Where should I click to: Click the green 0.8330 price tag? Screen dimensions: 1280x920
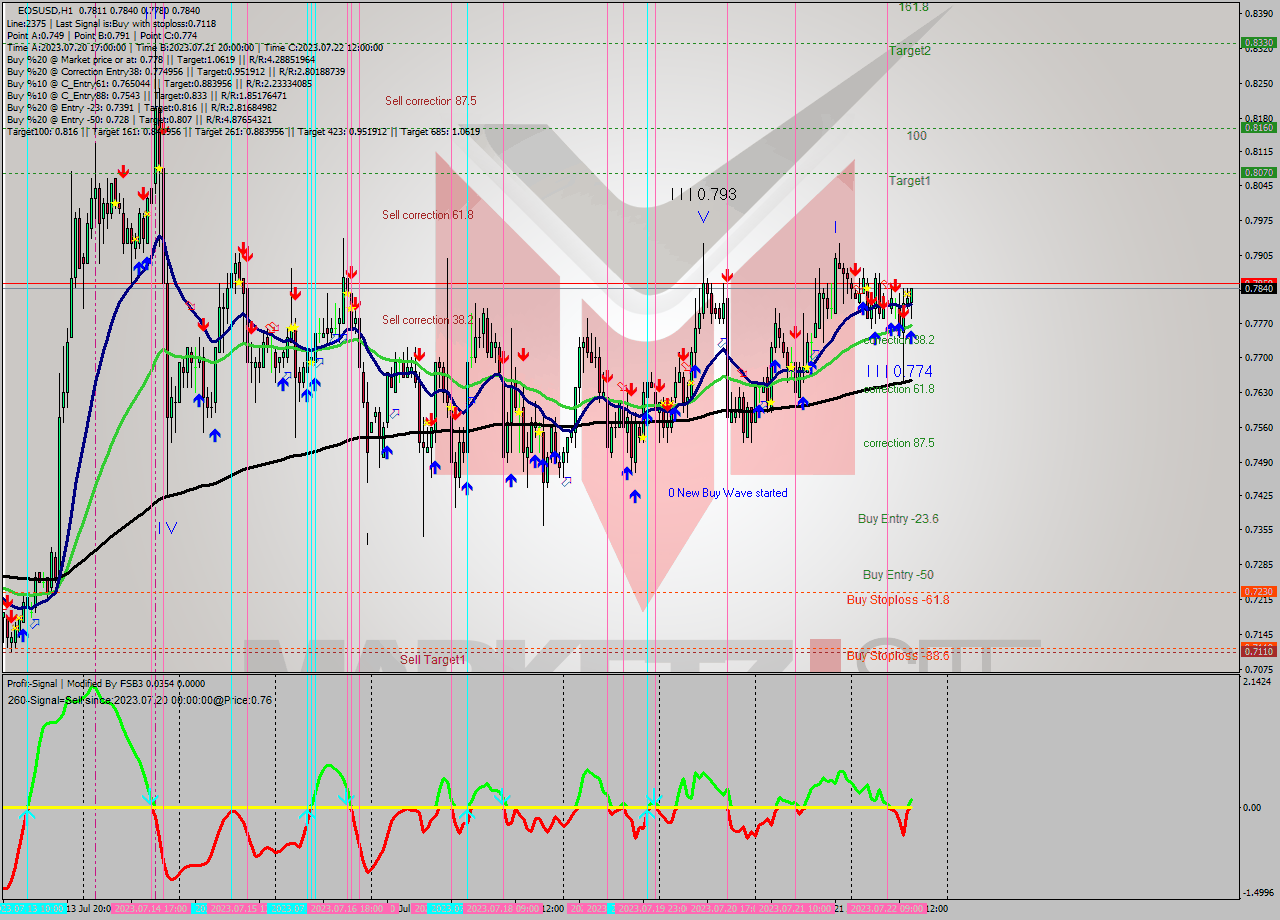point(1258,43)
